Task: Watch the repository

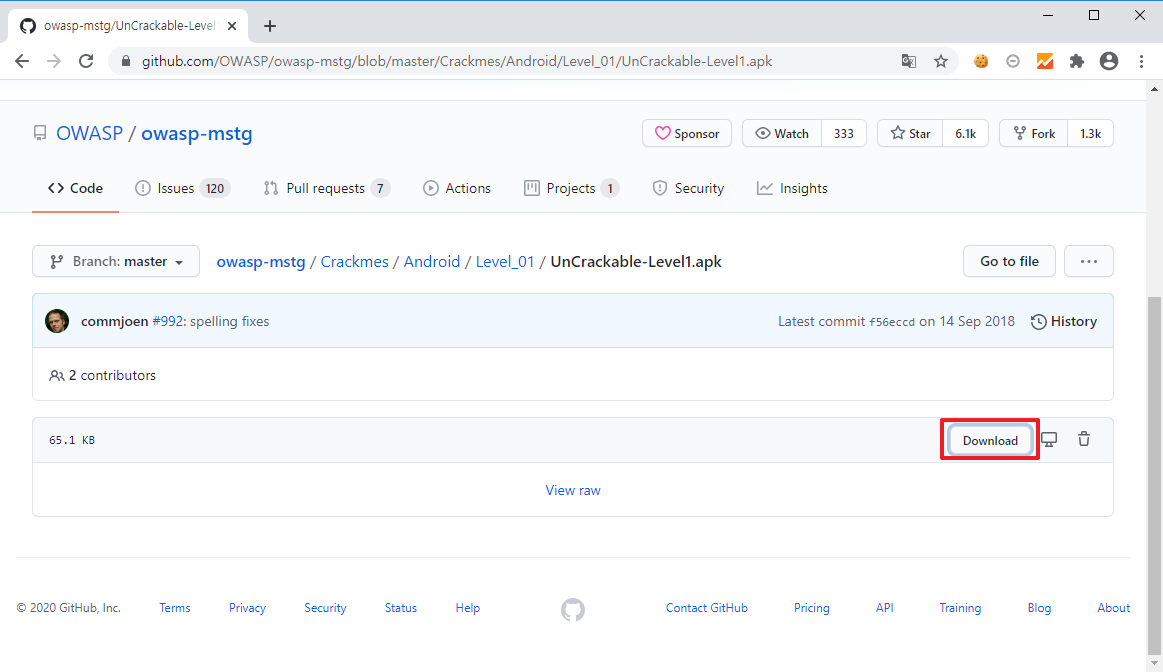Action: point(782,134)
